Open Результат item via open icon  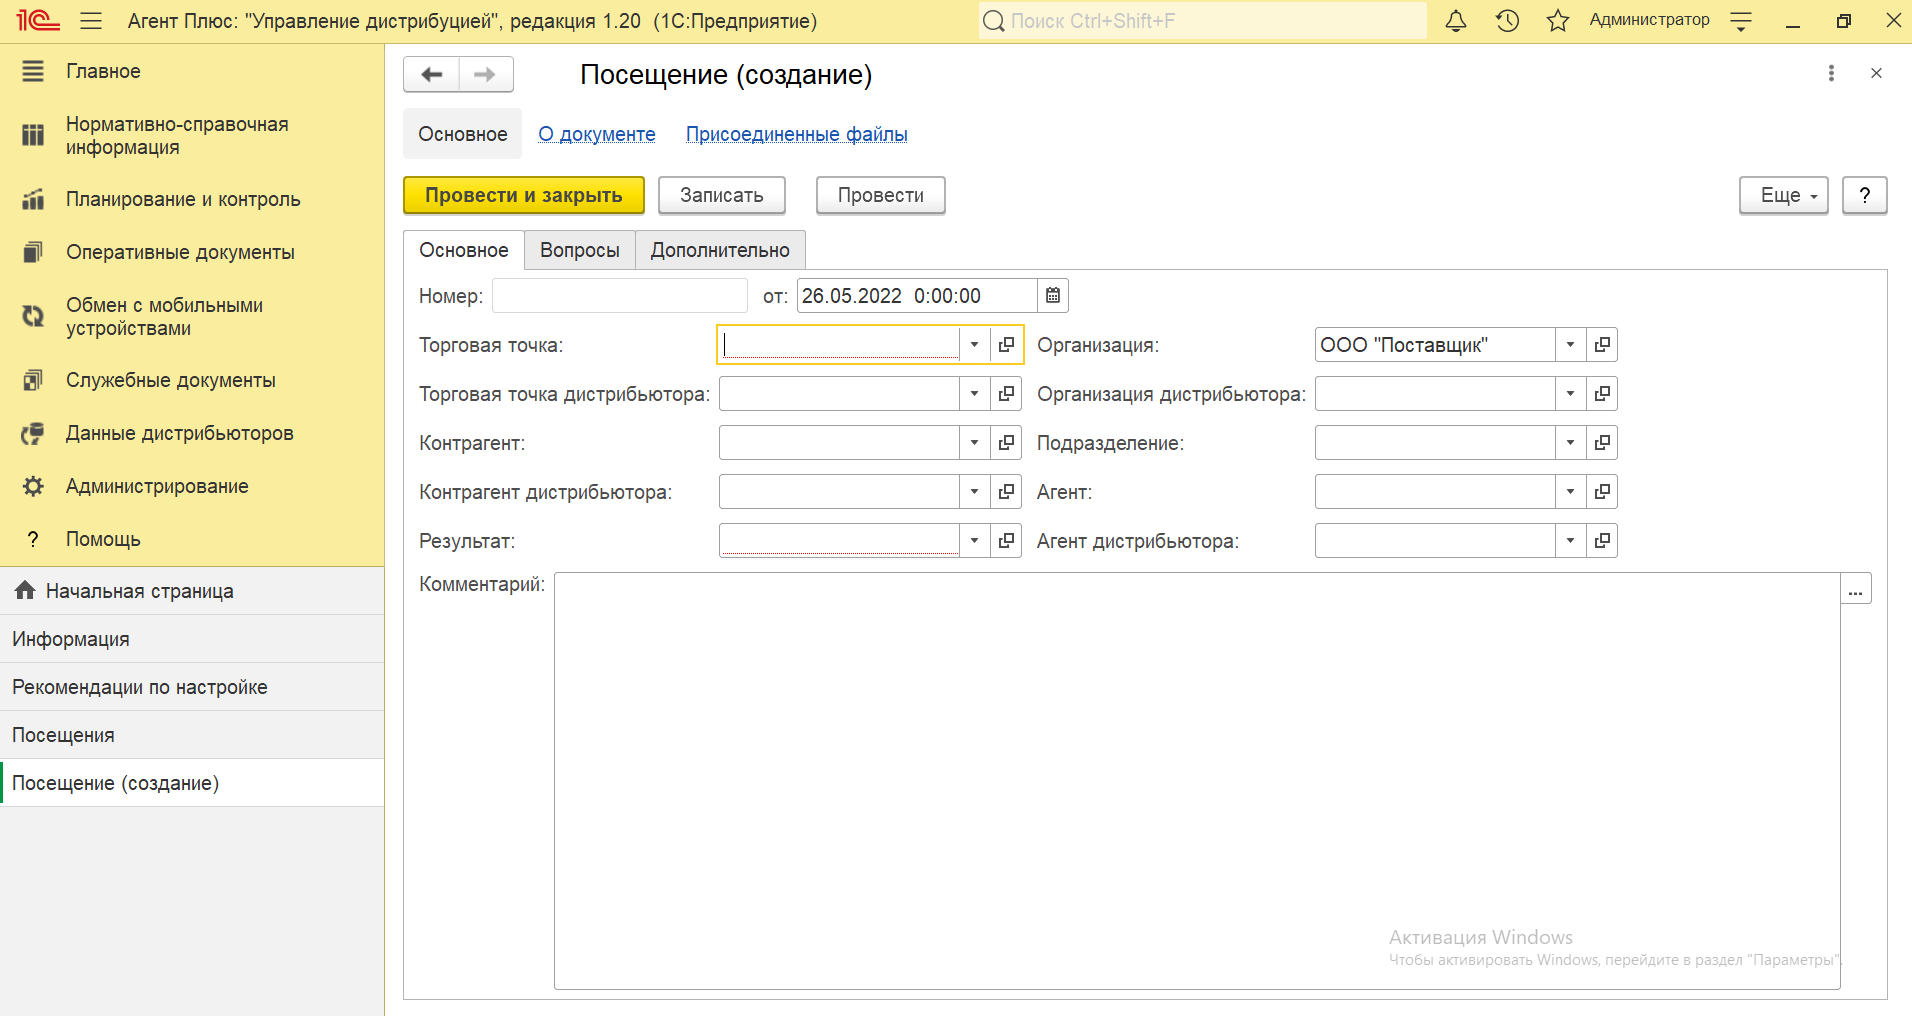click(1006, 541)
